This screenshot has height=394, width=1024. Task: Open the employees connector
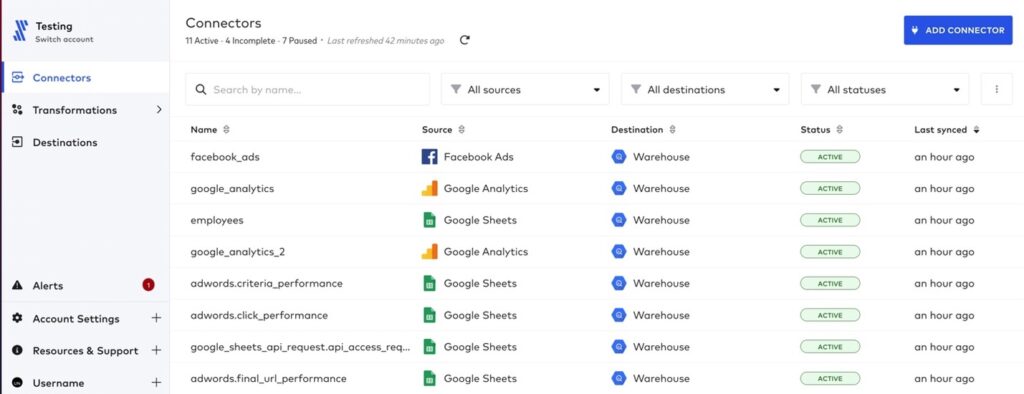[x=217, y=220]
